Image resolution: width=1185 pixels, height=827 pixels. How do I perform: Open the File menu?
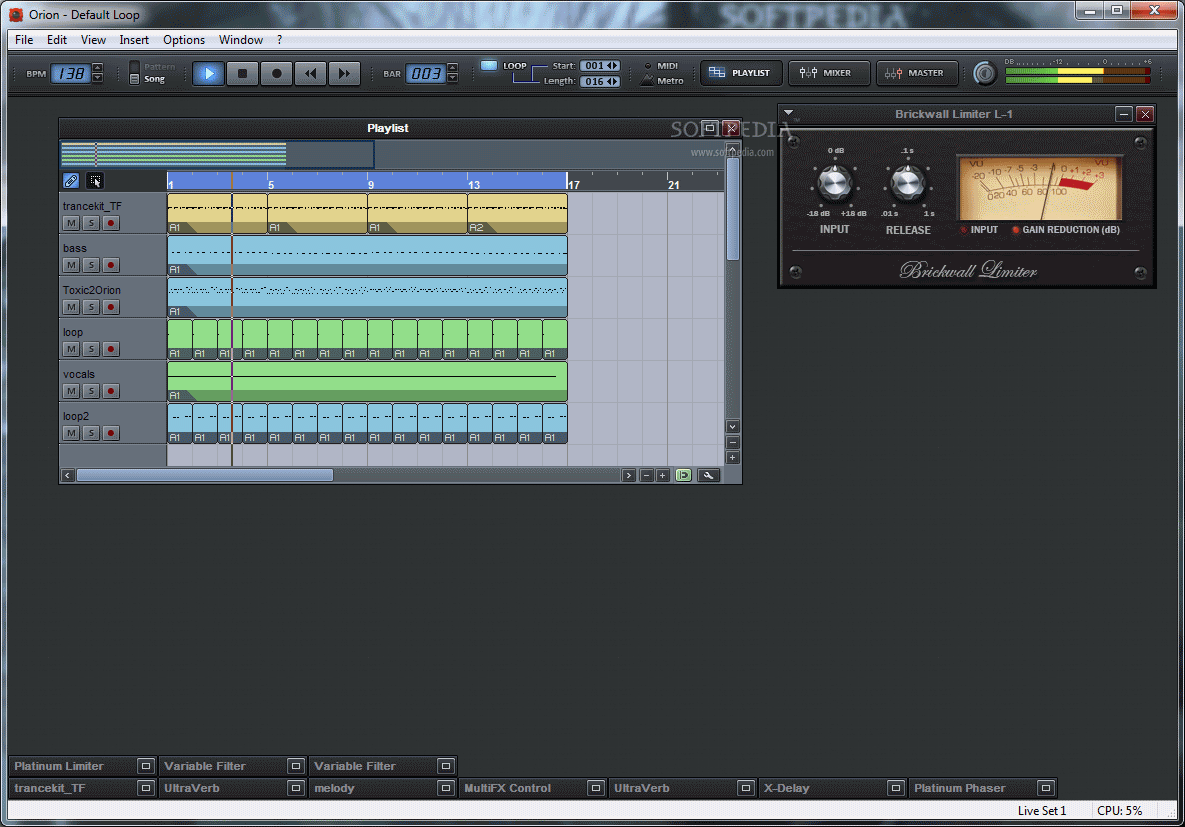click(24, 40)
